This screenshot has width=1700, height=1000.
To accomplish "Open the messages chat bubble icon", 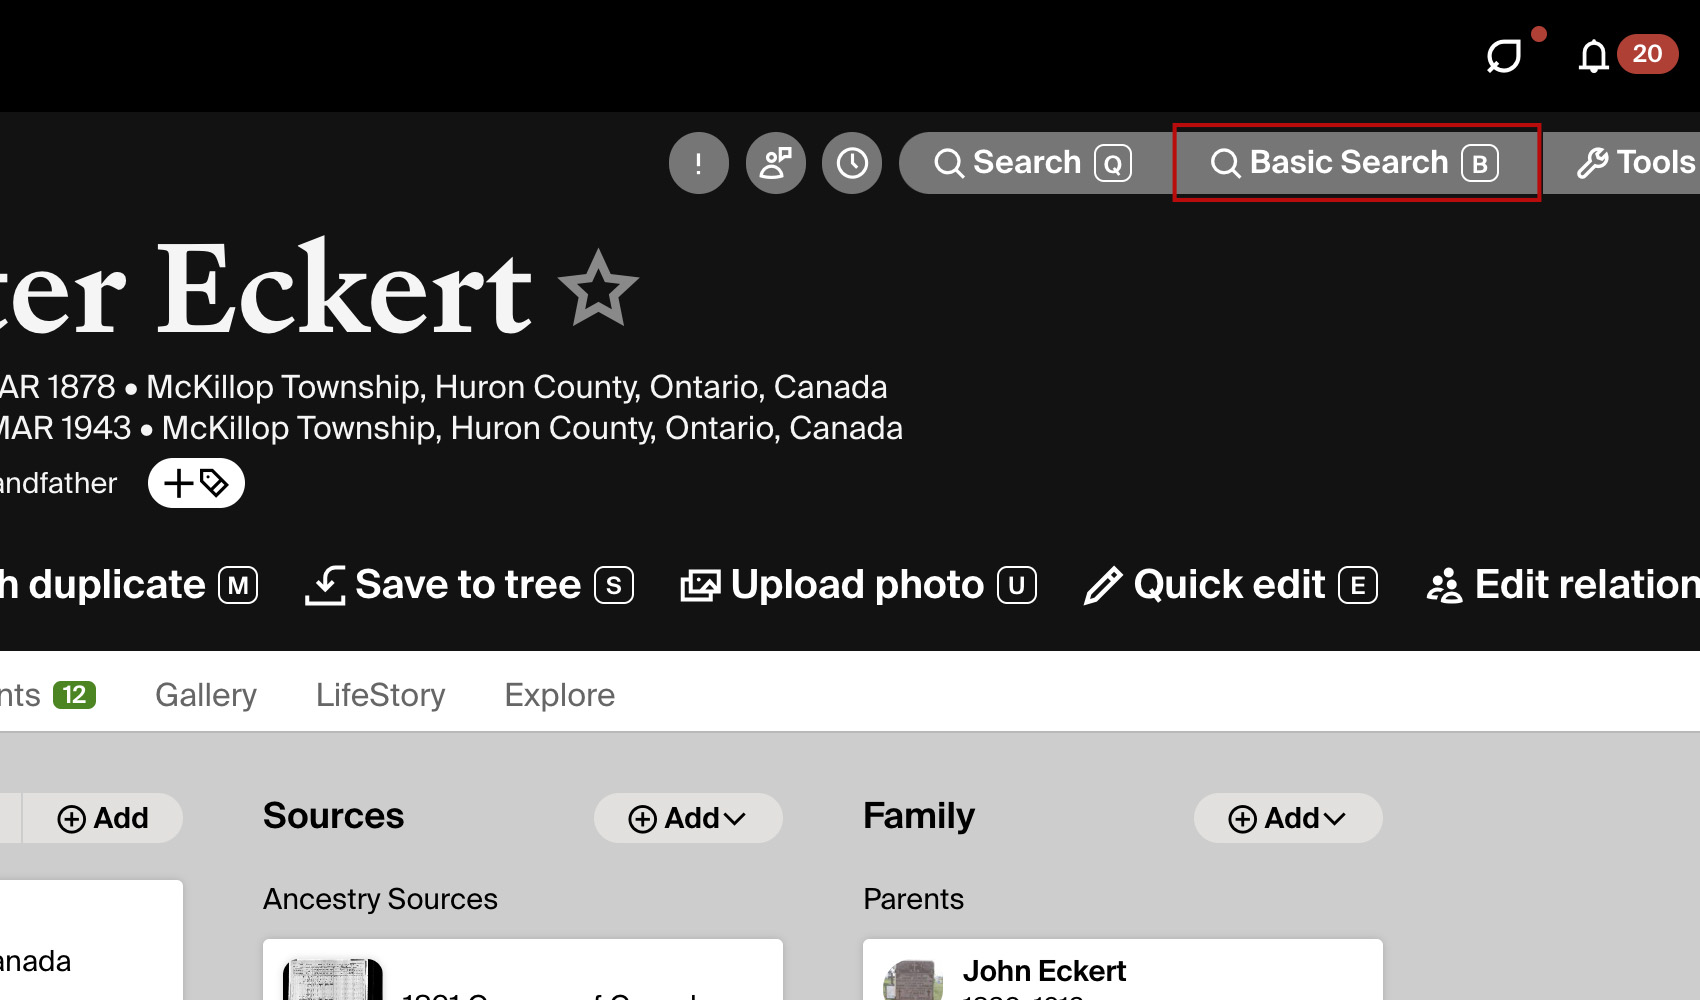I will coord(1504,56).
